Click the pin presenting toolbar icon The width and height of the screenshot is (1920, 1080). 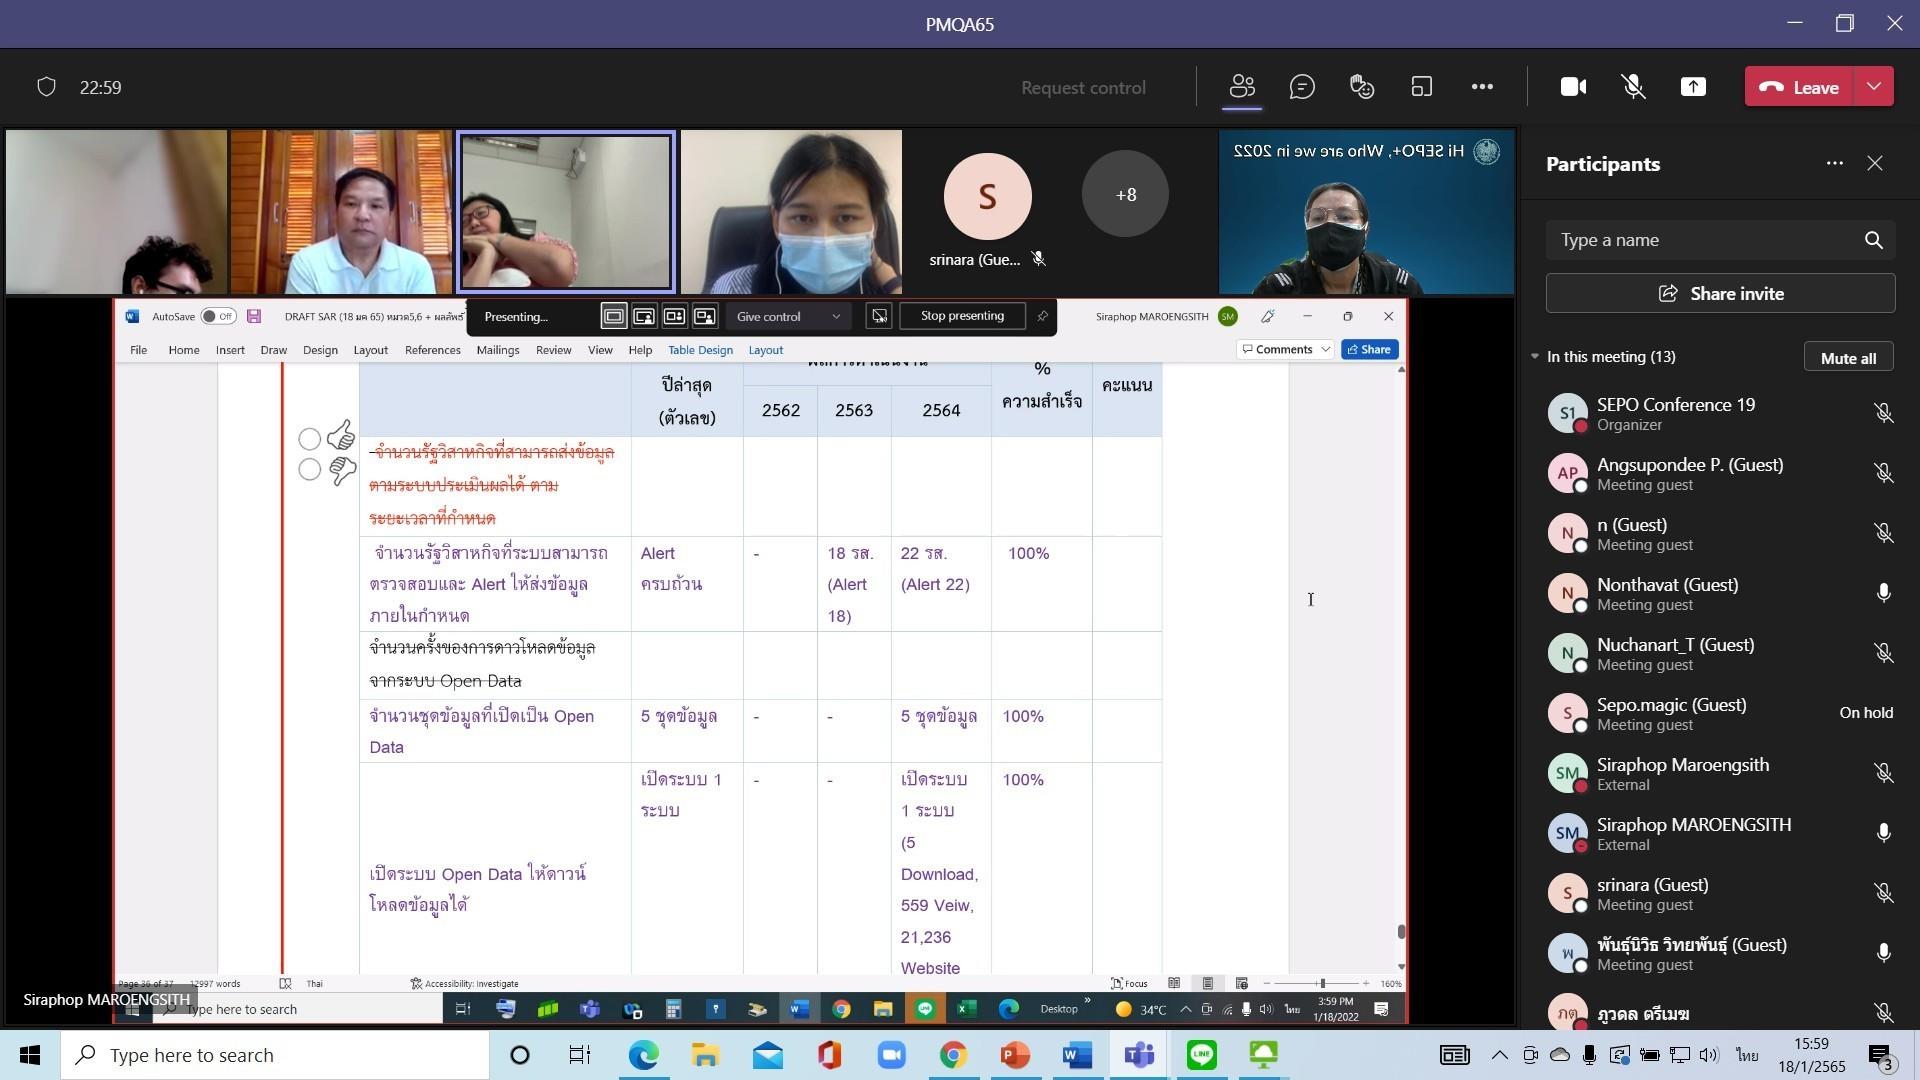click(x=1042, y=316)
